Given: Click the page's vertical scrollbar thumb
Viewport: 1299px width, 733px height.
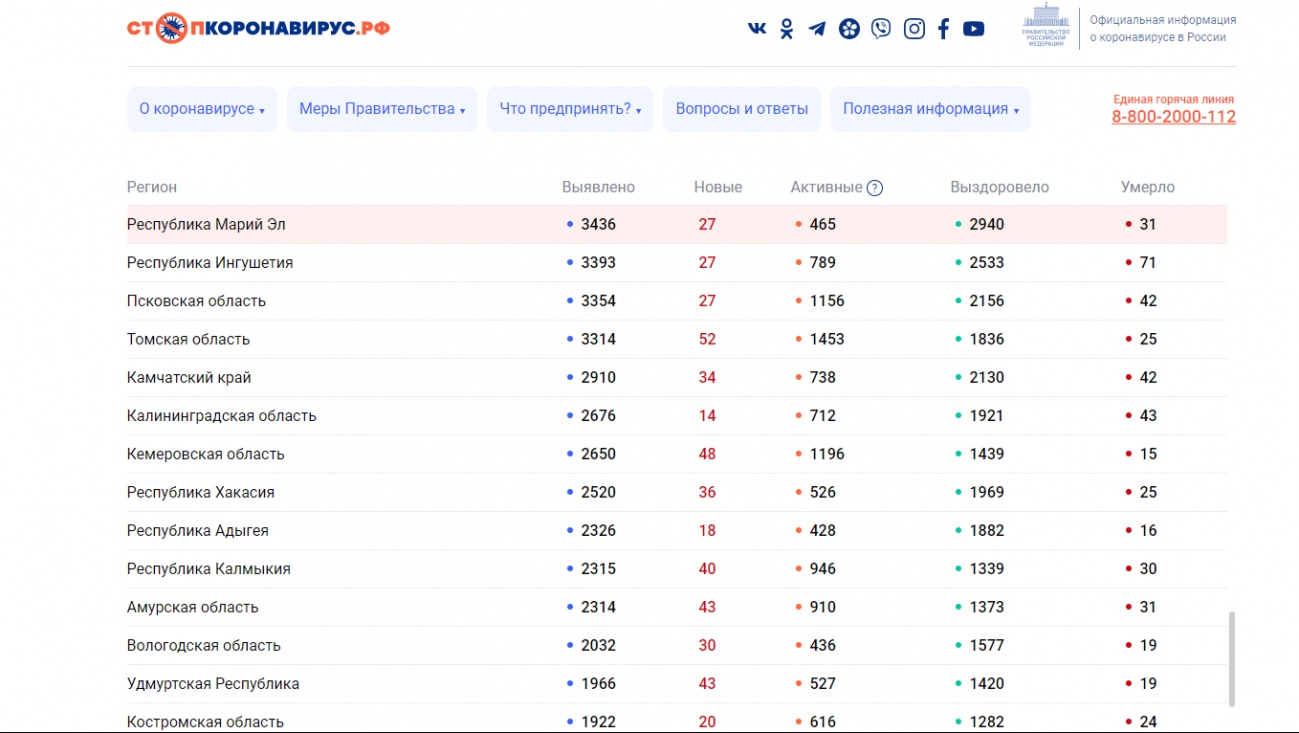Looking at the screenshot, I should [1231, 659].
